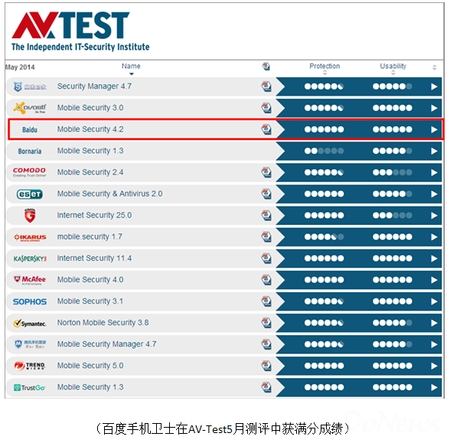Viewport: 450px width, 443px height.
Task: Expand details arrow for Comodo Mobile Security 2.4
Action: [x=434, y=172]
